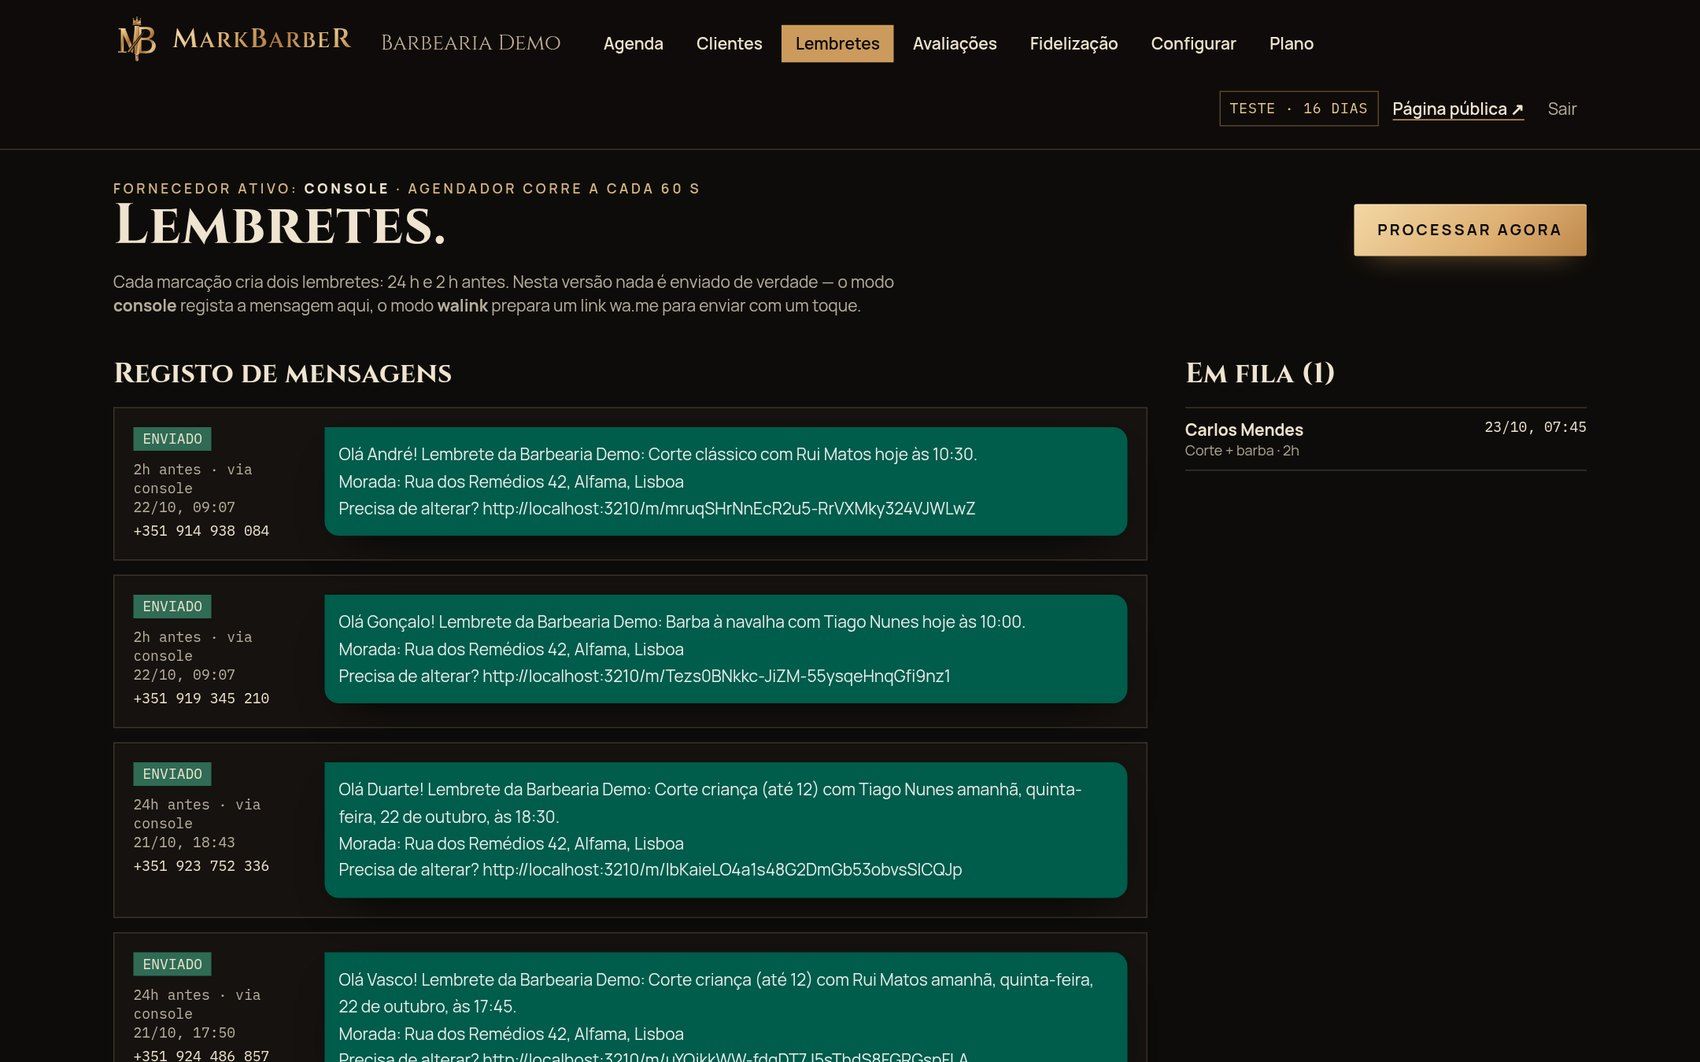Click phone number +351 914 938 084
The height and width of the screenshot is (1062, 1700).
click(201, 531)
